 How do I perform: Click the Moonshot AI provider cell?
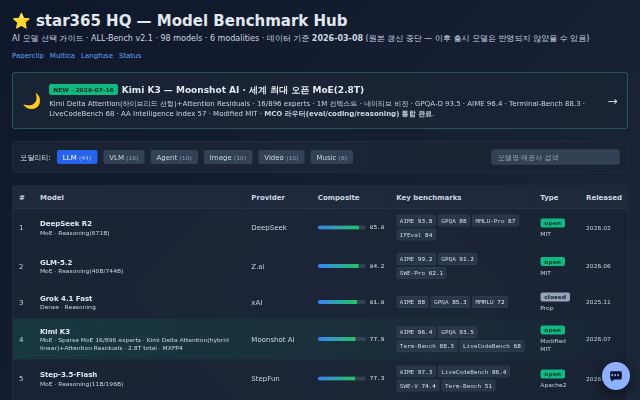273,339
